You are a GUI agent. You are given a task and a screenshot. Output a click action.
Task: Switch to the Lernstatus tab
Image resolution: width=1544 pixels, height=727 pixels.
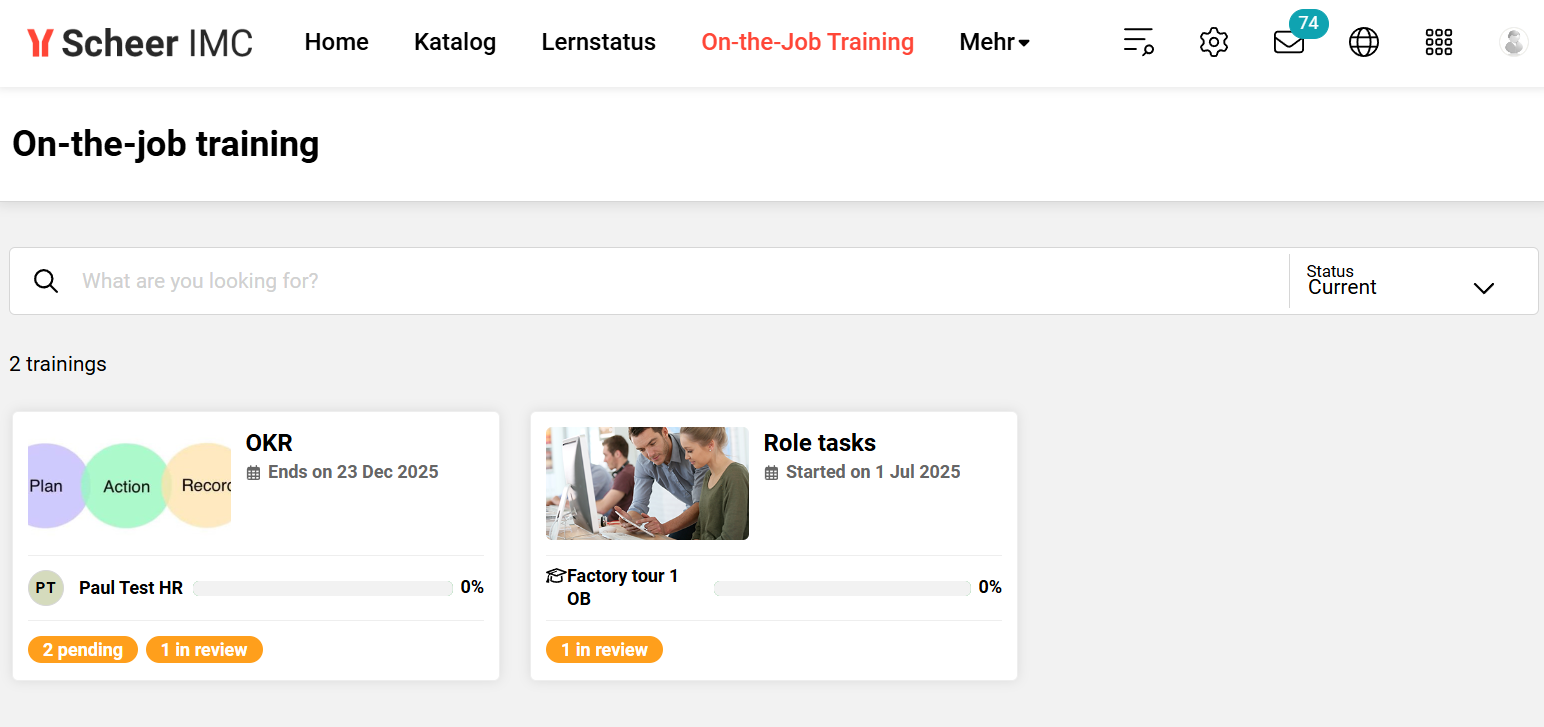pos(598,42)
